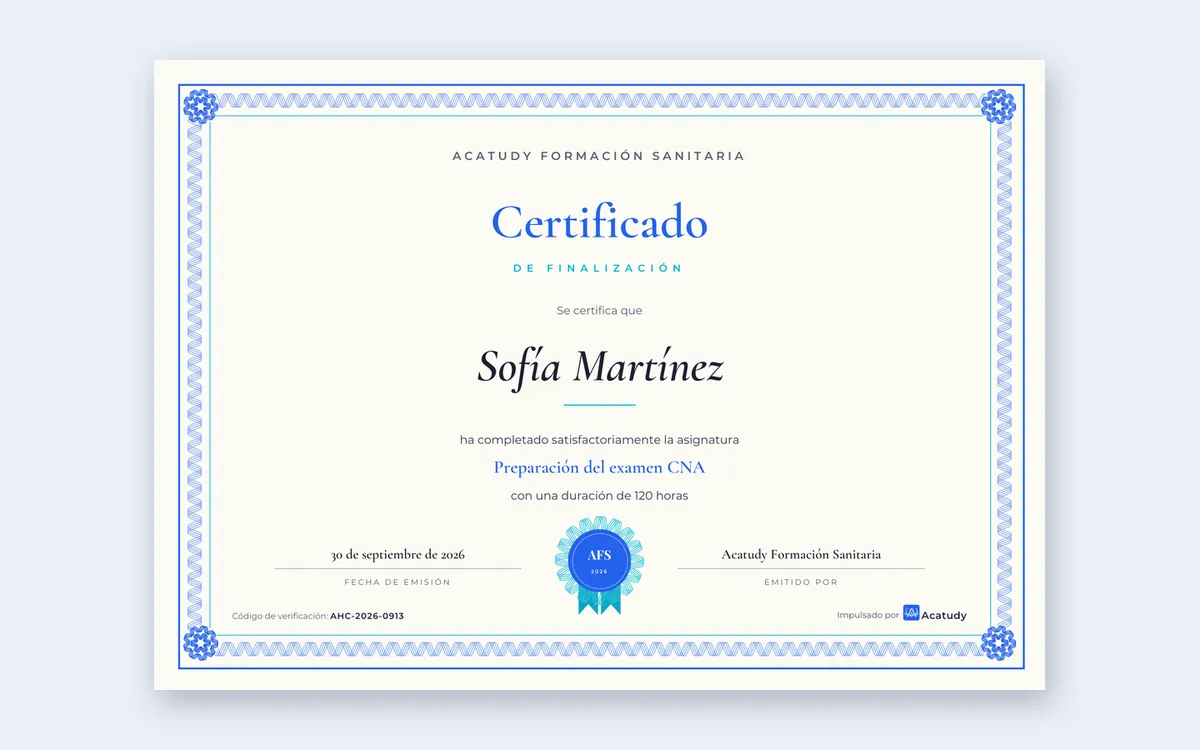Image resolution: width=1200 pixels, height=750 pixels.
Task: Click the verification code "AHC-2026-0913"
Action: point(367,616)
